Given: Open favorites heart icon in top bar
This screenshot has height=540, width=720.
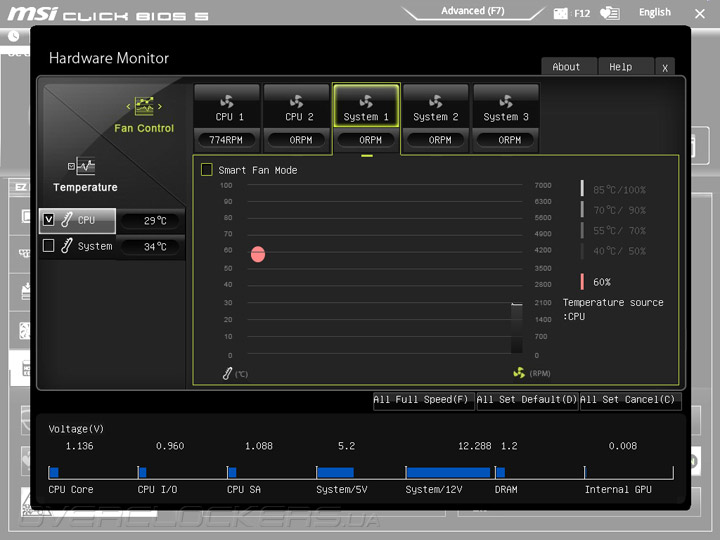Looking at the screenshot, I should (x=610, y=13).
